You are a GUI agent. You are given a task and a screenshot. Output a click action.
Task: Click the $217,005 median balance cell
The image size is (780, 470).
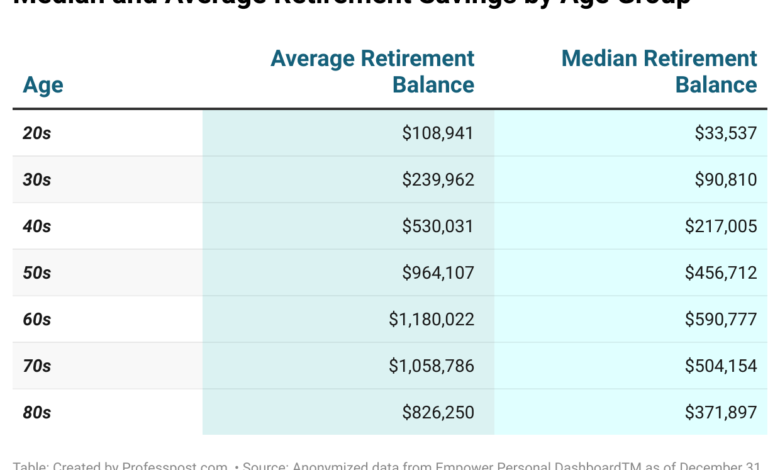click(x=720, y=227)
